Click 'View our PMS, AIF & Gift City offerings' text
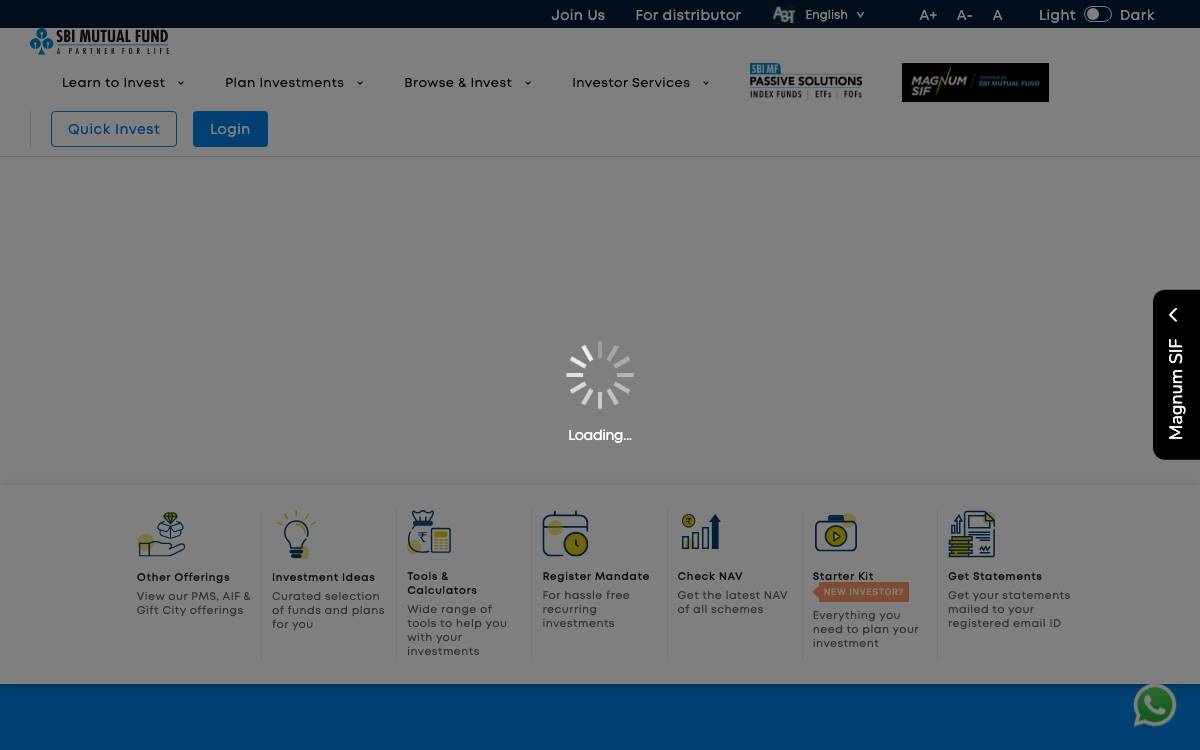 click(x=194, y=603)
